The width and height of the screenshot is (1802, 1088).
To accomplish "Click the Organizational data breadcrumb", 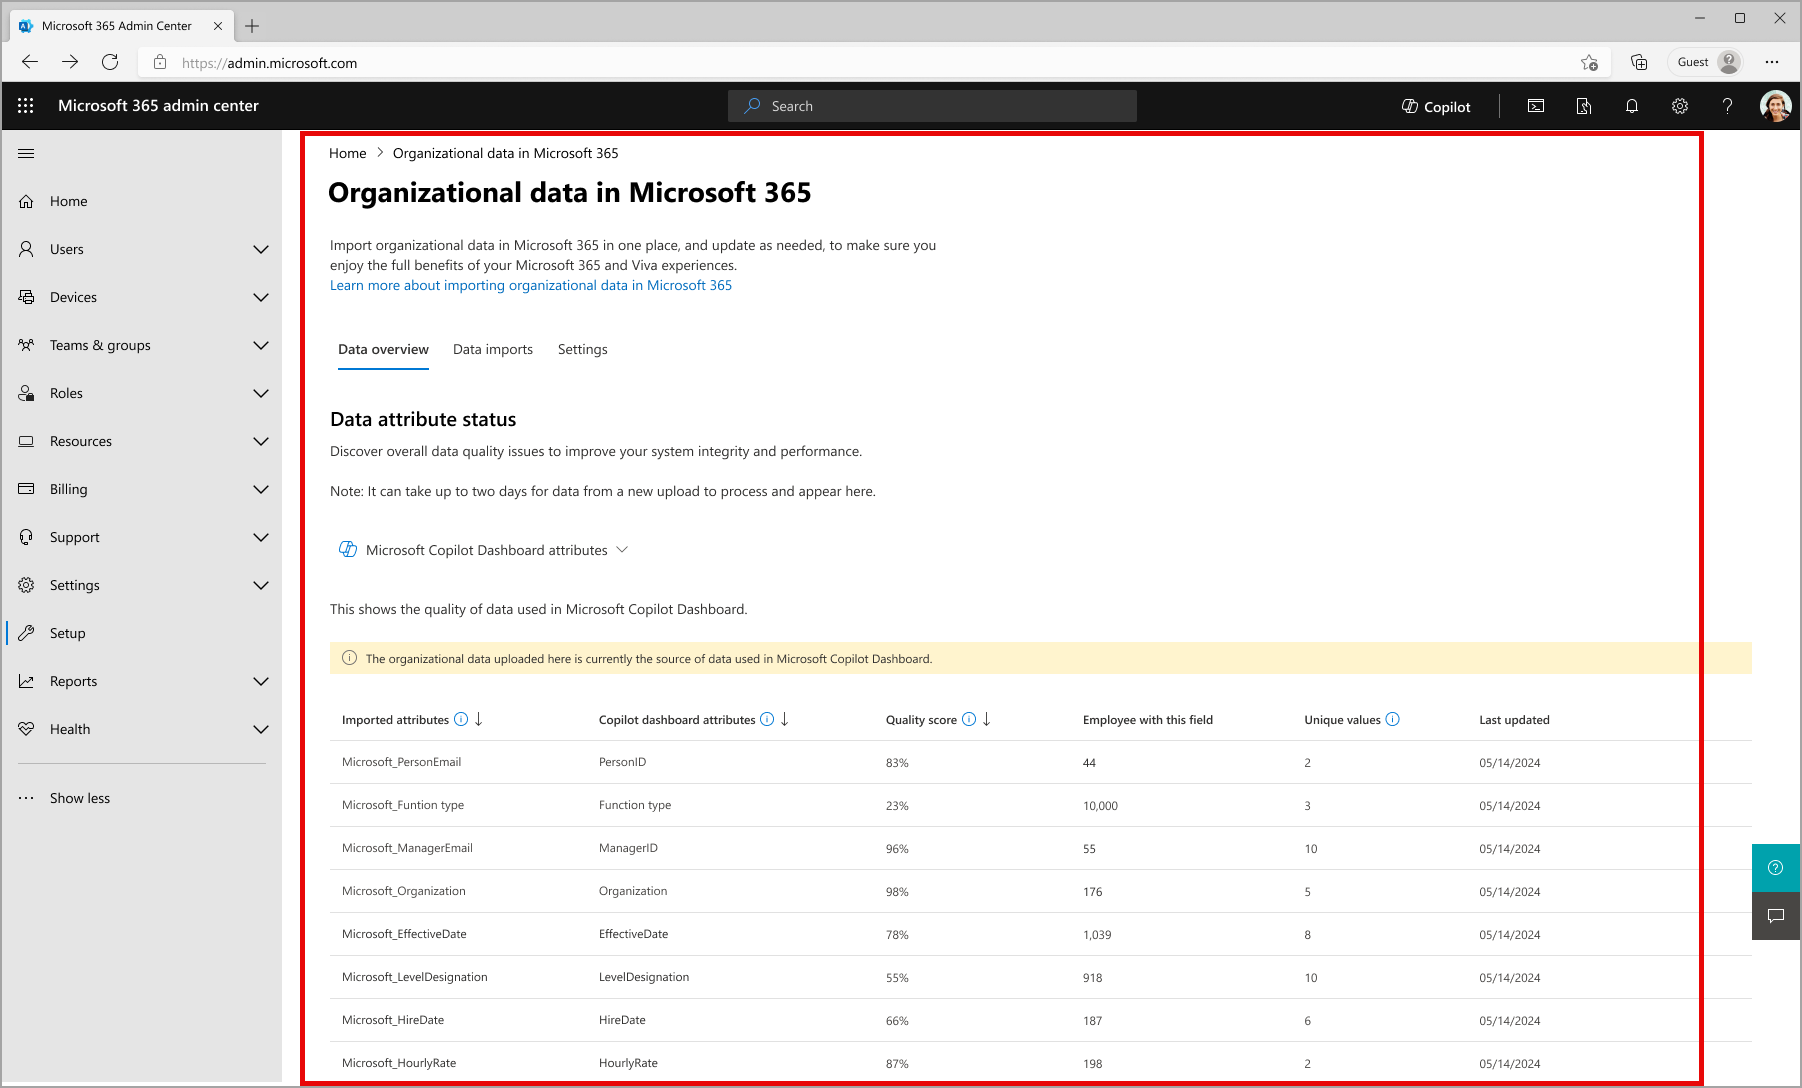I will tap(505, 153).
